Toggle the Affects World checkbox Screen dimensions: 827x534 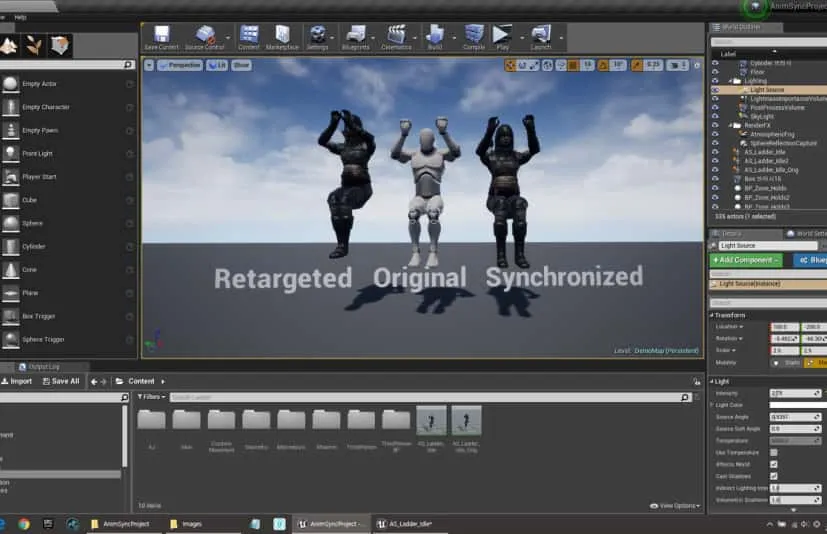tap(774, 464)
